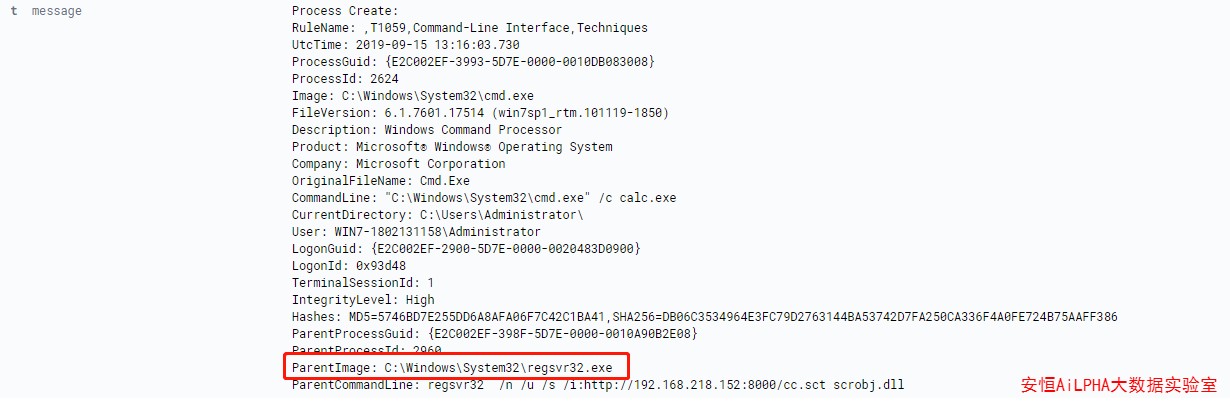Click the string type 't' field icon
The height and width of the screenshot is (406, 1230).
13,11
